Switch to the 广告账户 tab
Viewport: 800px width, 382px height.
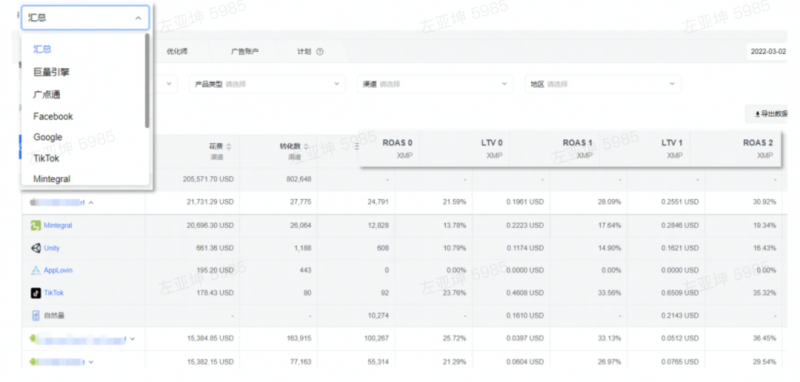pyautogui.click(x=245, y=52)
